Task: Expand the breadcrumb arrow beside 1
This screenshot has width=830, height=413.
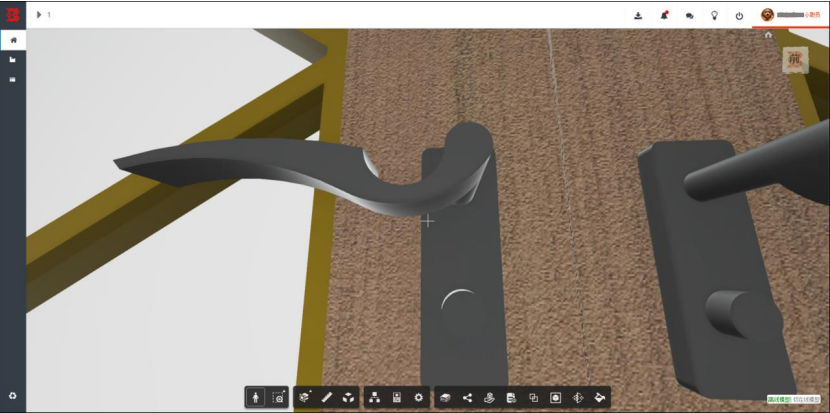Action: coord(39,15)
